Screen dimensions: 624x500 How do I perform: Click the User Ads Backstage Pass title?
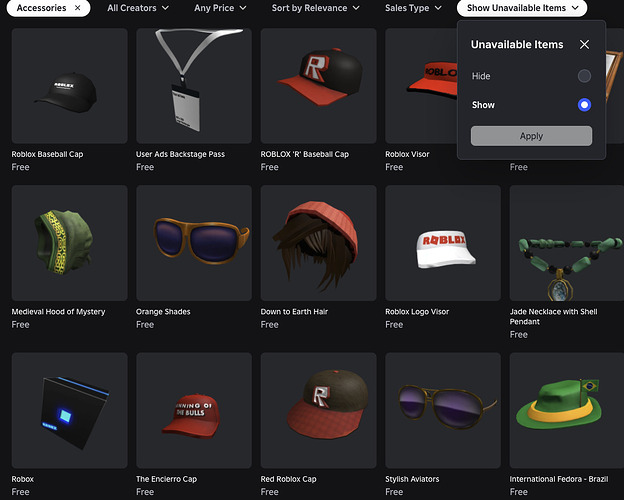pos(180,154)
